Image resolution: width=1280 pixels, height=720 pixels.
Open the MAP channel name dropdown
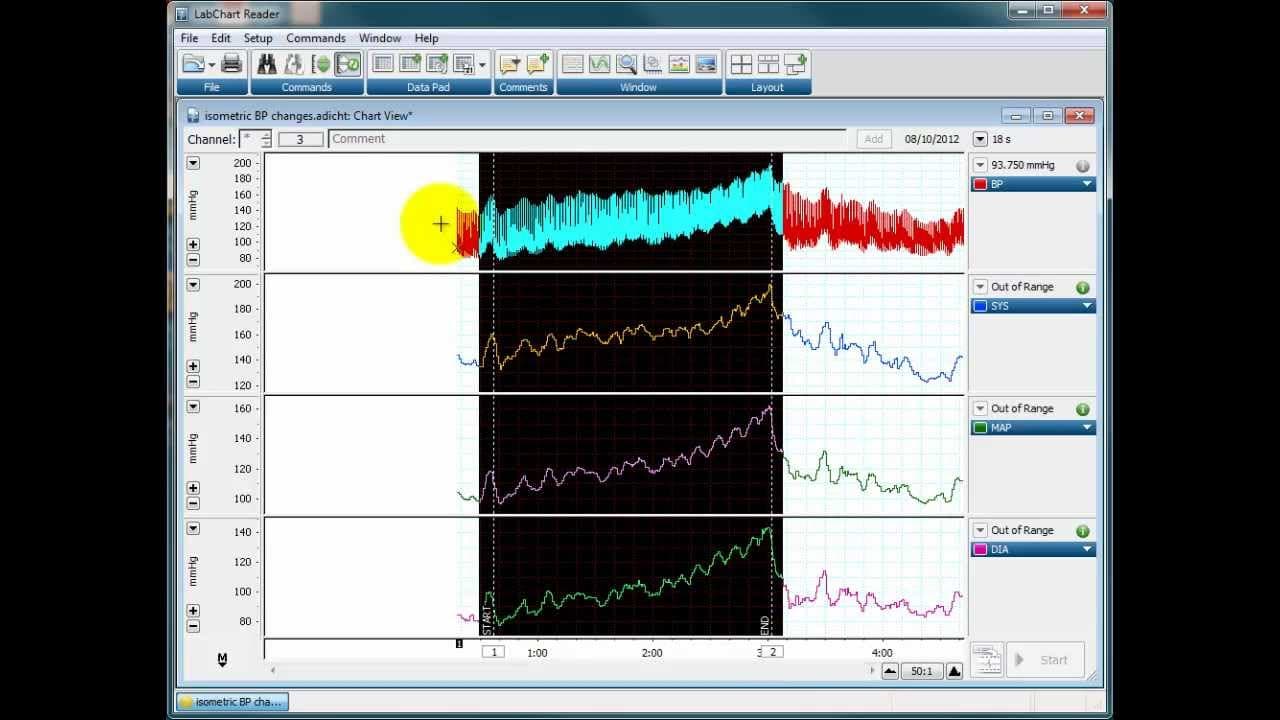pyautogui.click(x=1086, y=428)
